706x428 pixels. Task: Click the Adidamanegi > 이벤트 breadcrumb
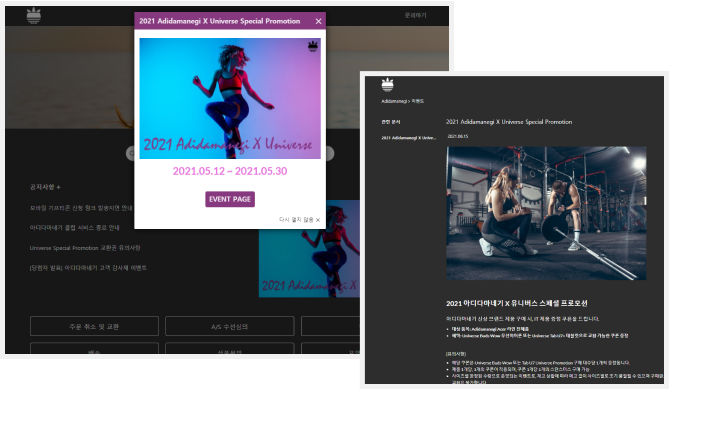(403, 101)
